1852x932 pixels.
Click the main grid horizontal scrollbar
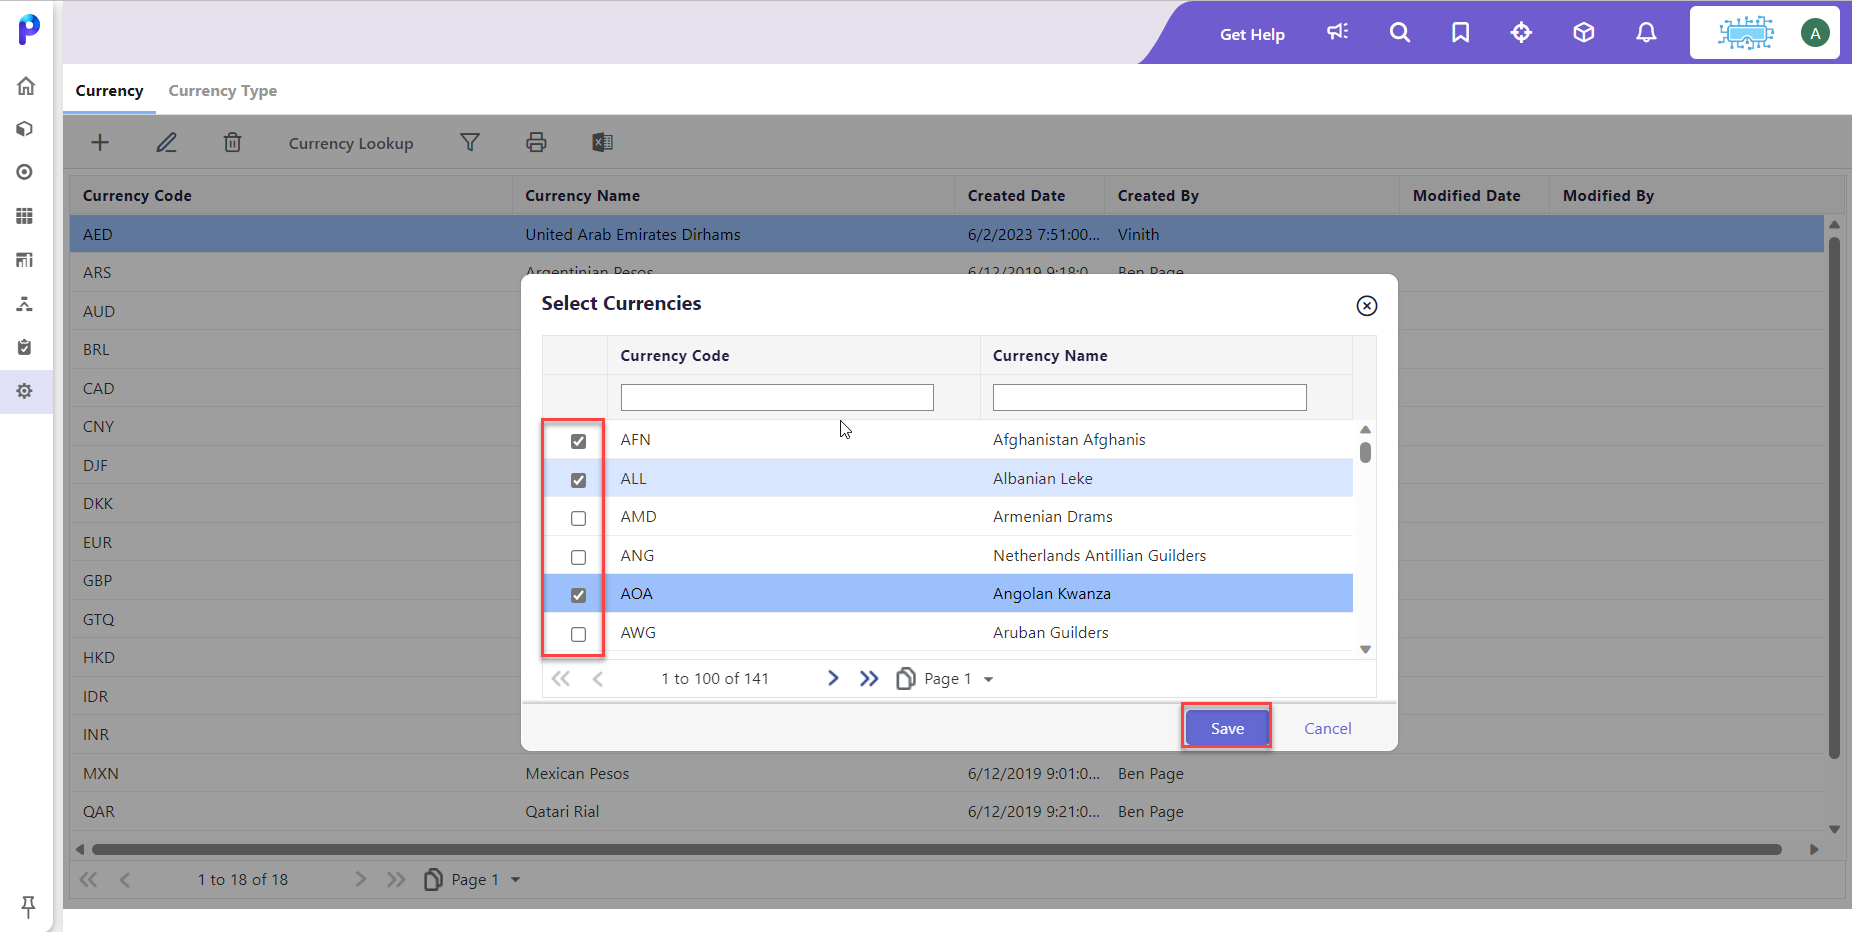pyautogui.click(x=936, y=849)
